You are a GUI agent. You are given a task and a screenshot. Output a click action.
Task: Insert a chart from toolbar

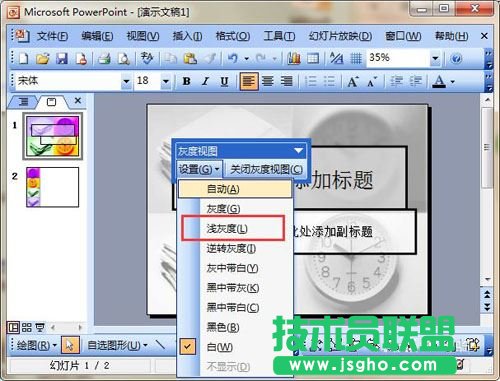click(294, 59)
